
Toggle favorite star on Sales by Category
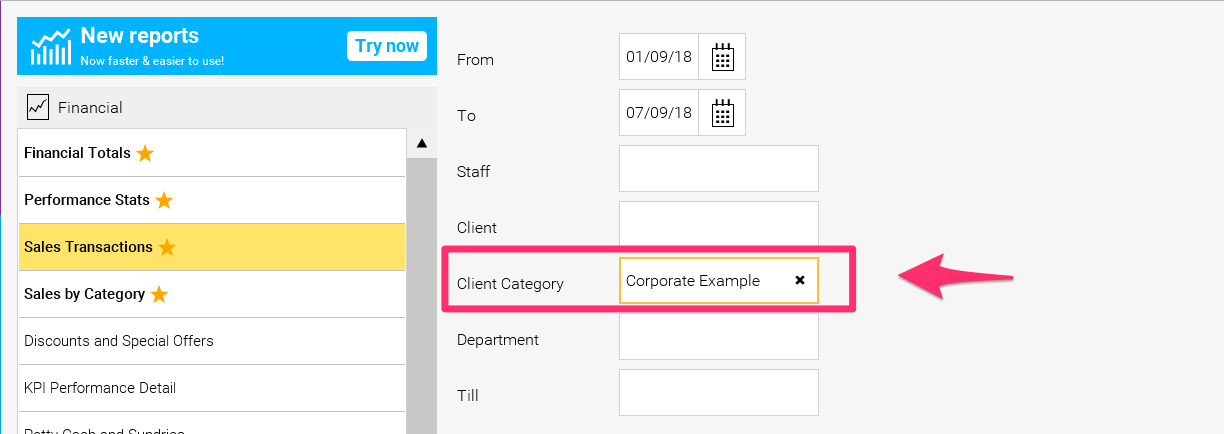pos(158,294)
